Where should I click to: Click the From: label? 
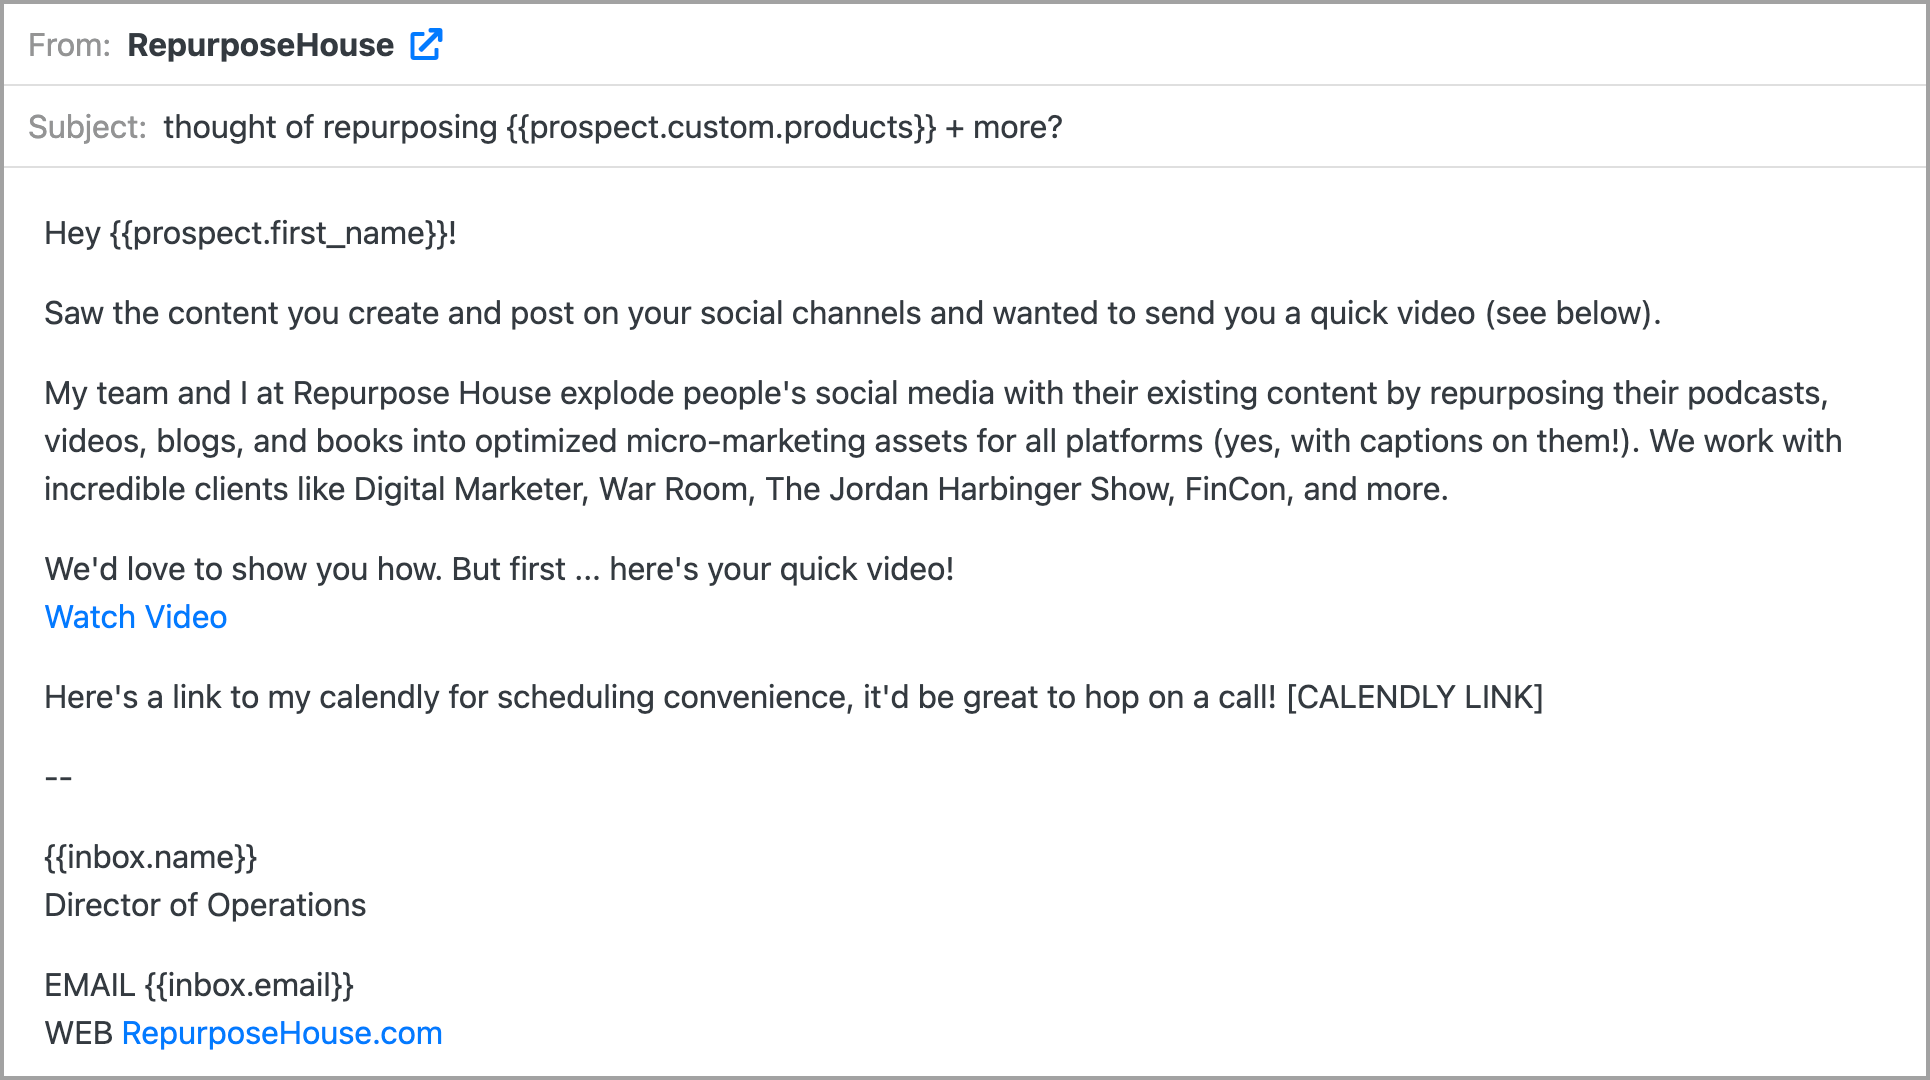coord(69,45)
